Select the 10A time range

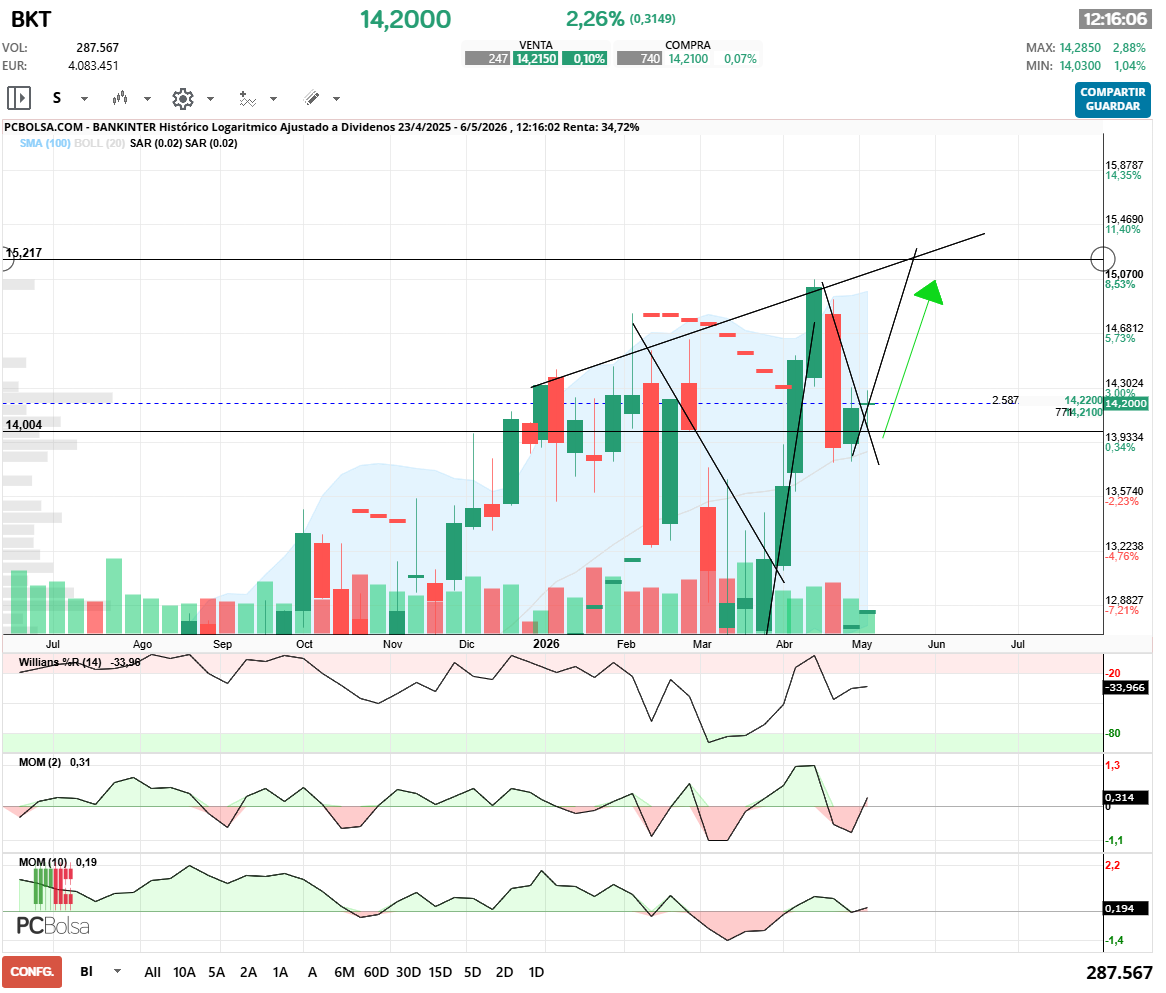pyautogui.click(x=184, y=972)
